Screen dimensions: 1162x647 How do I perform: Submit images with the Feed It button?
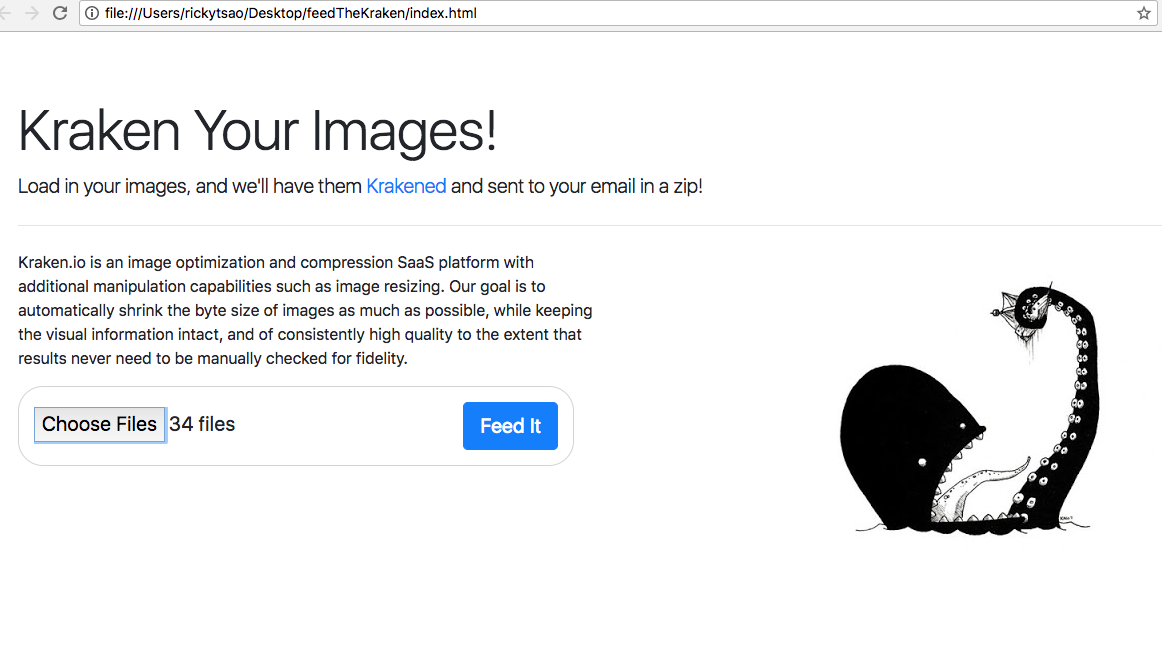click(x=511, y=426)
